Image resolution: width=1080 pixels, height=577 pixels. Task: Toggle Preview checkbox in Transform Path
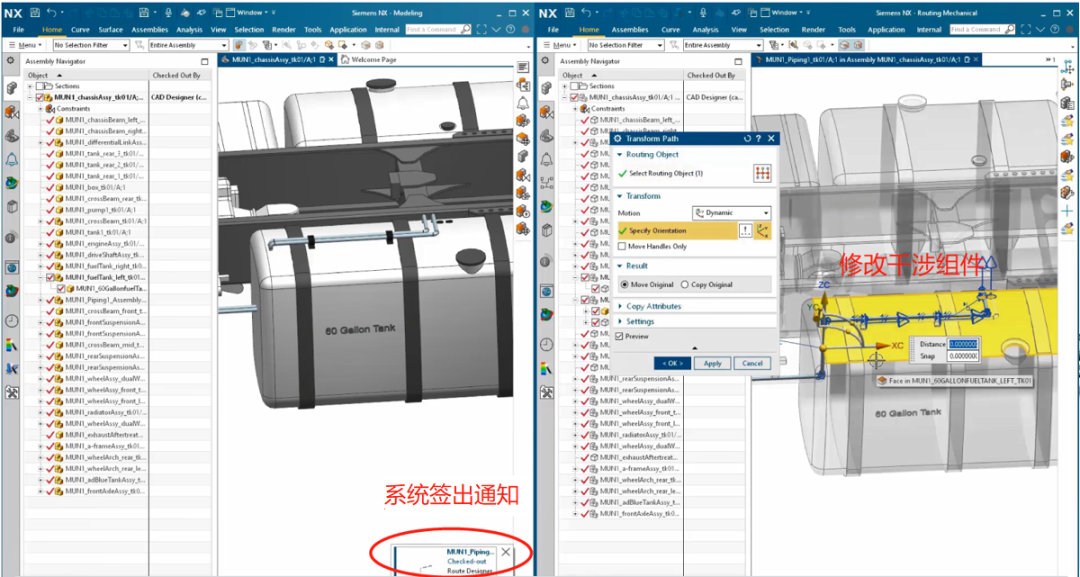pyautogui.click(x=619, y=336)
